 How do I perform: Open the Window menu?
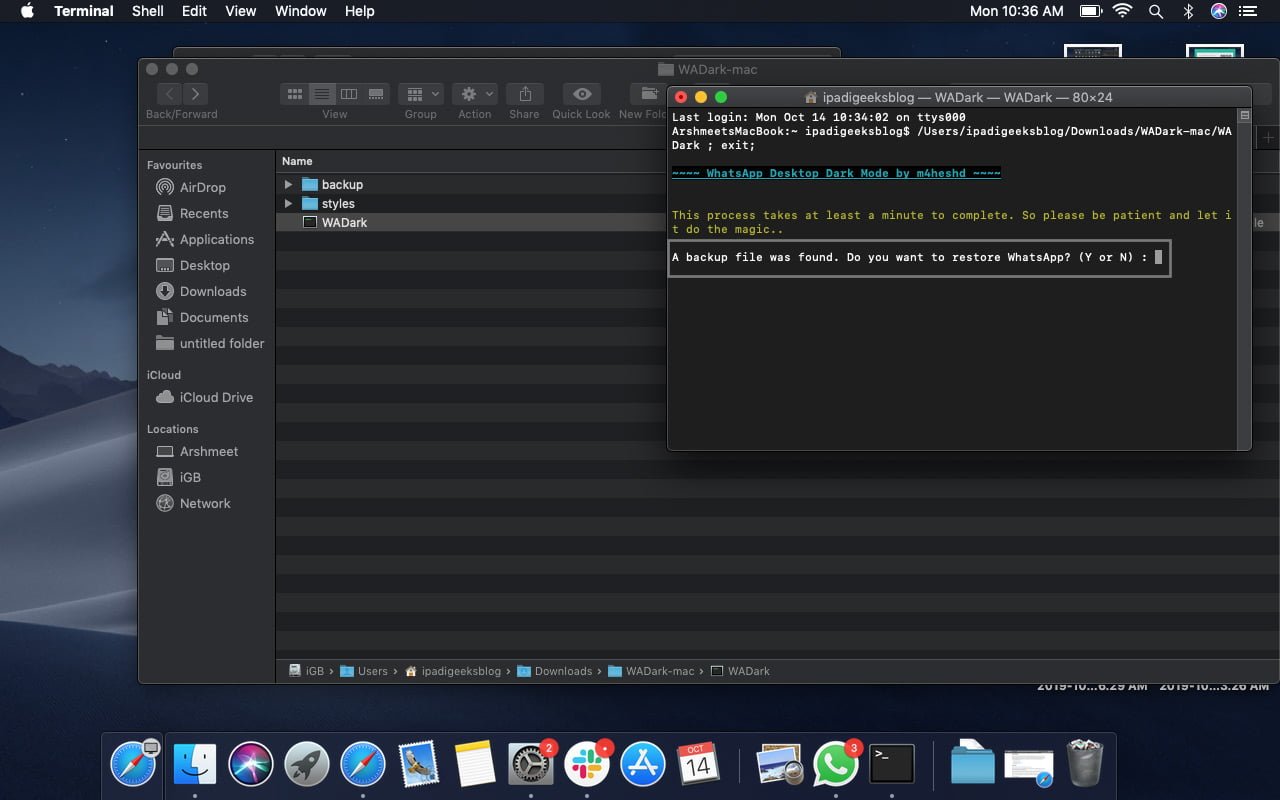[300, 11]
